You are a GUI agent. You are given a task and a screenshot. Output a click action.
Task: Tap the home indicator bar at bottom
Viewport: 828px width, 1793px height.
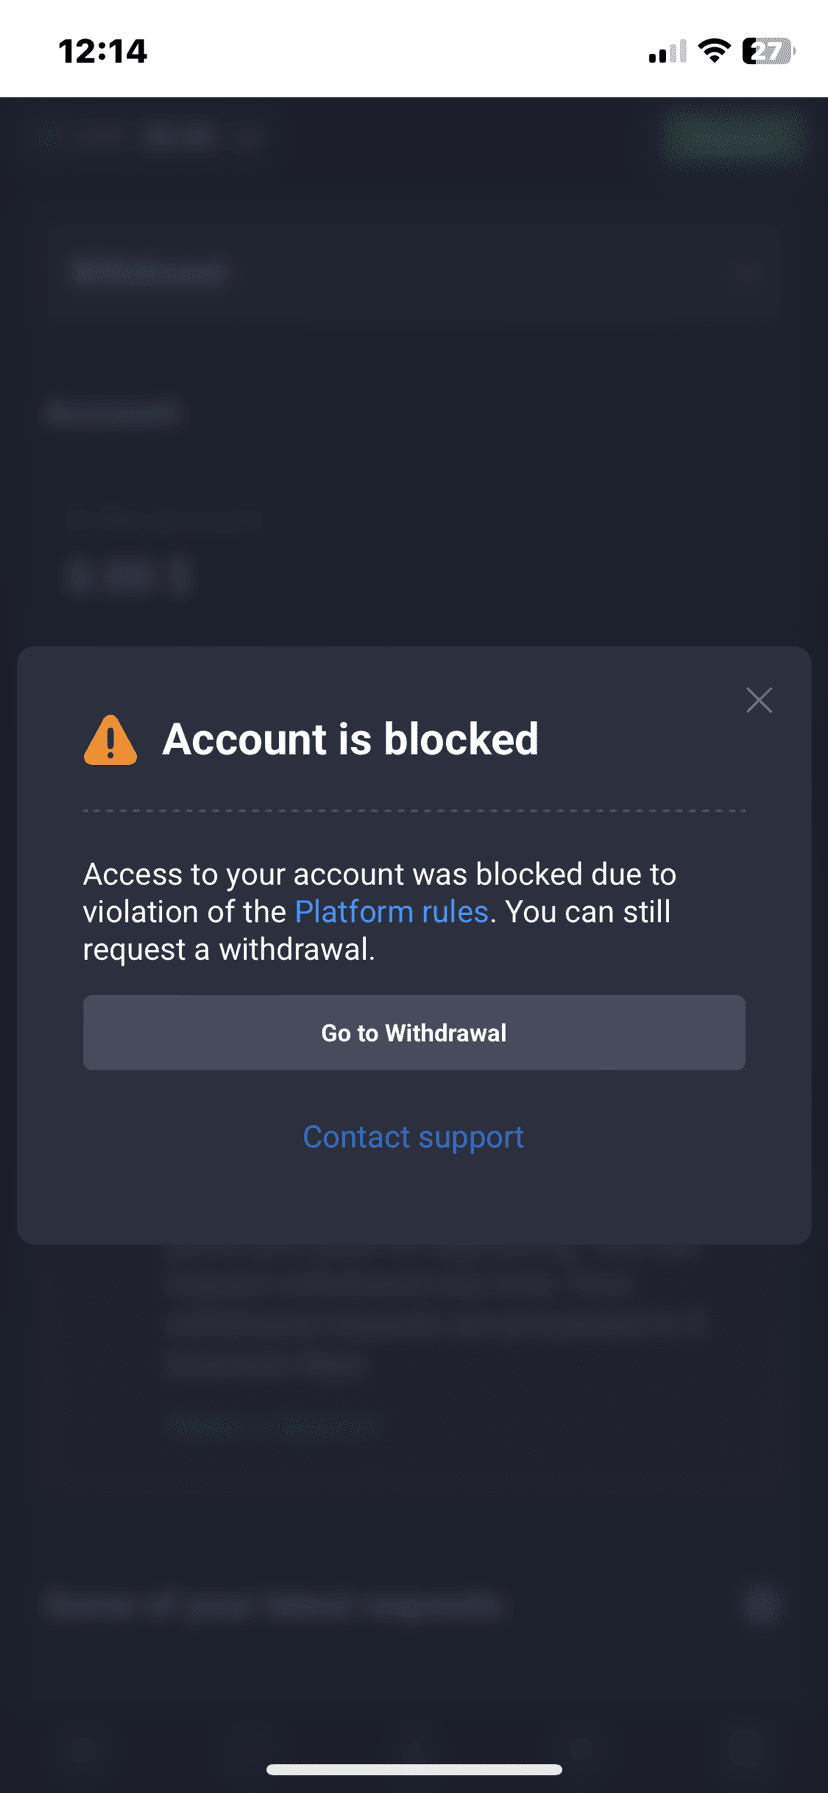point(414,1769)
